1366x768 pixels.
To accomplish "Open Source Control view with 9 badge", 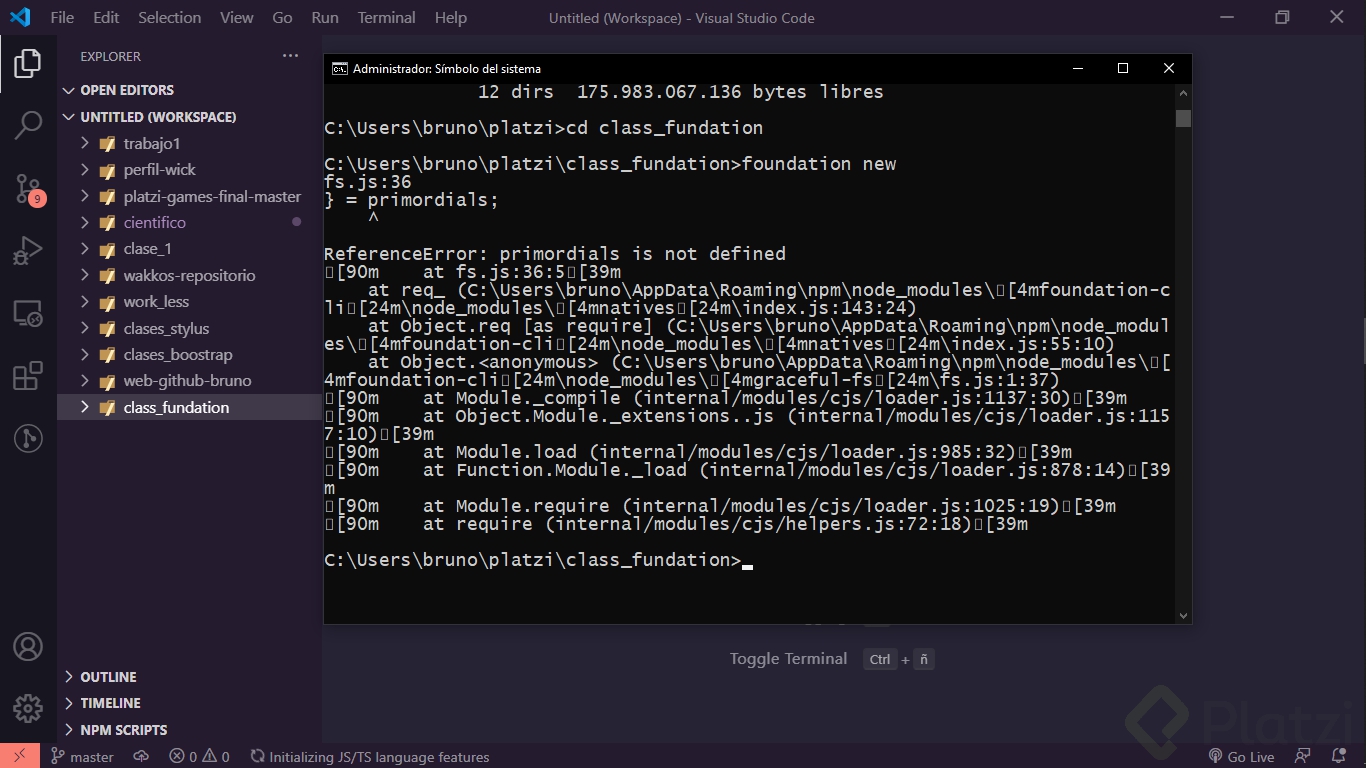I will pyautogui.click(x=28, y=189).
